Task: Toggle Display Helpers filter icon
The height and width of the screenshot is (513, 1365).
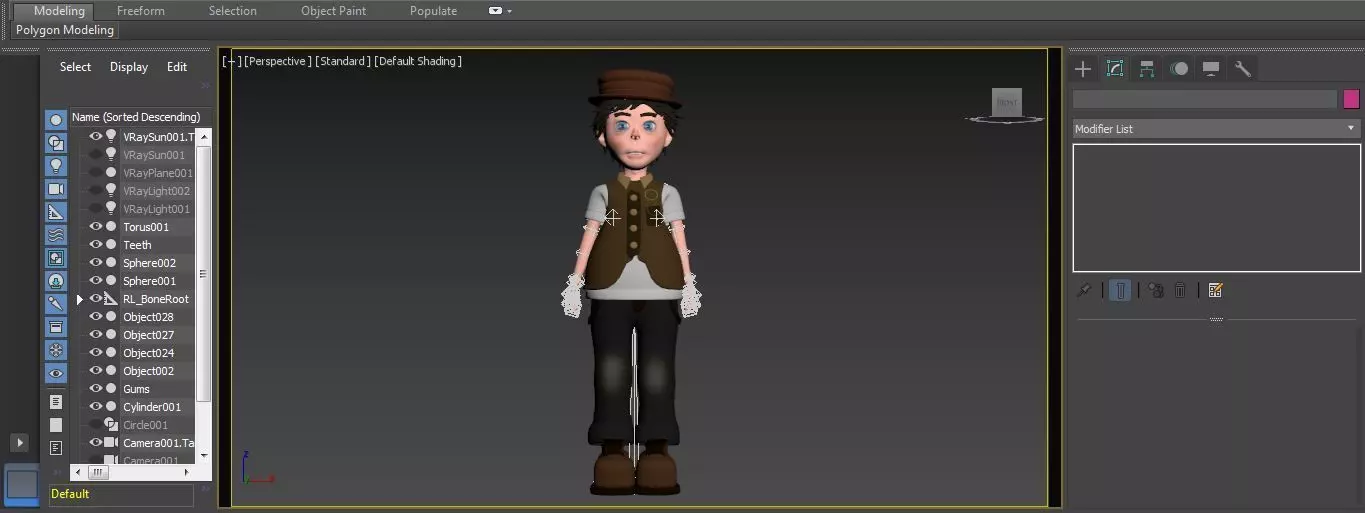Action: (x=56, y=212)
